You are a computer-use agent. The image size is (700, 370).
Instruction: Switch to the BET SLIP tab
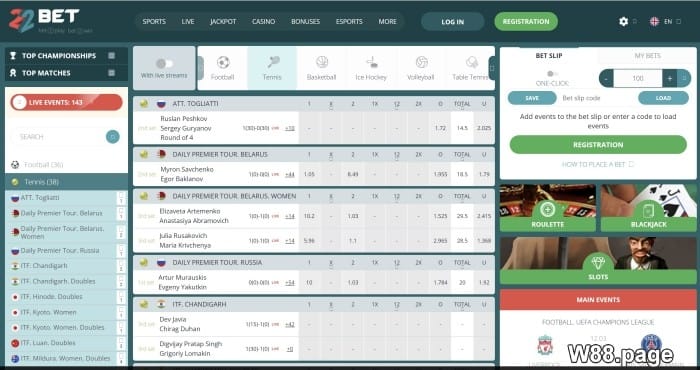point(549,56)
